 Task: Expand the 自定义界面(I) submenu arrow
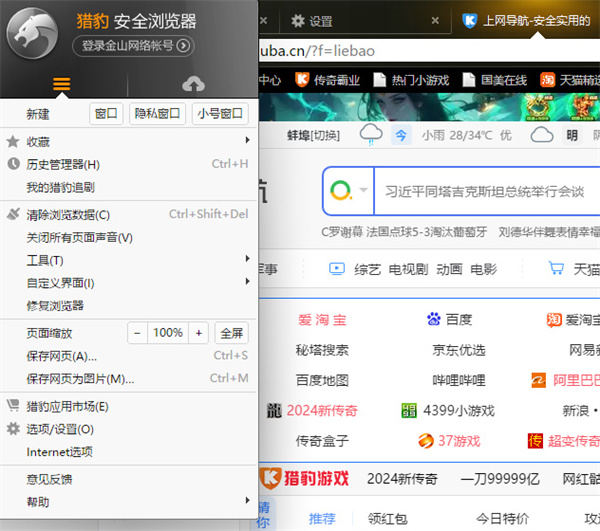pyautogui.click(x=248, y=282)
